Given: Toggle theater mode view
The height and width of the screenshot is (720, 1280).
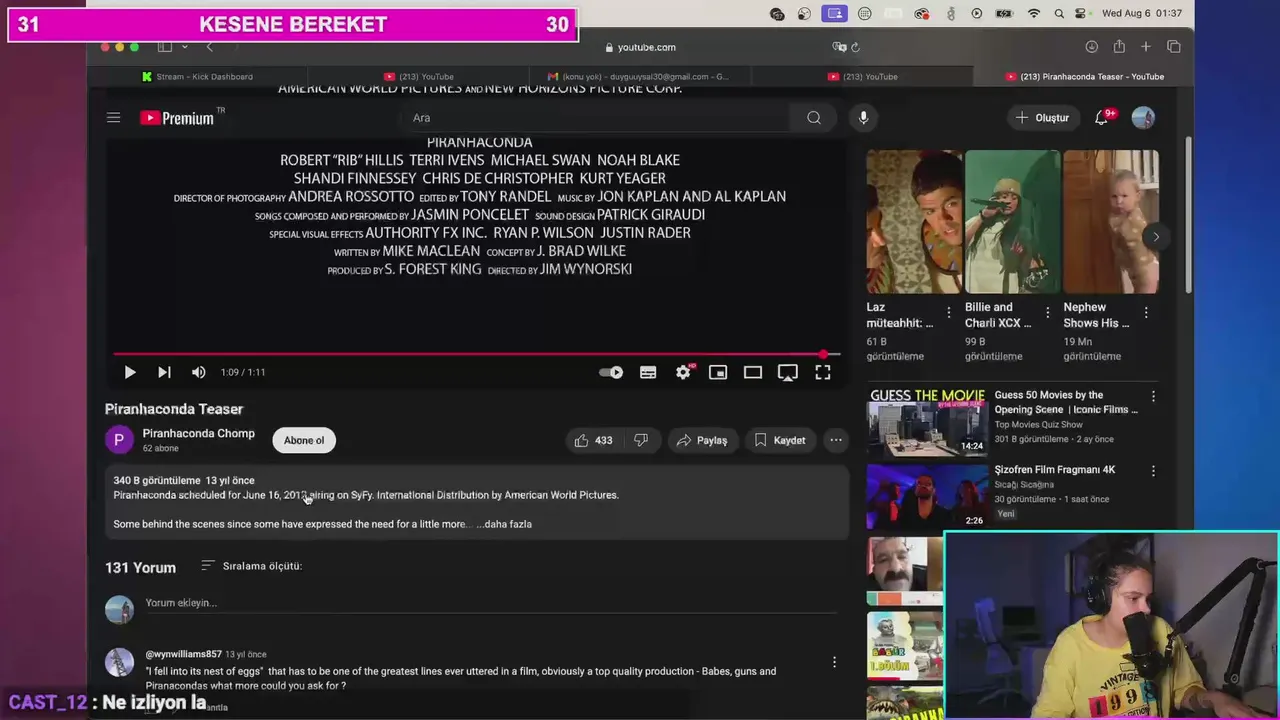Looking at the screenshot, I should point(753,372).
